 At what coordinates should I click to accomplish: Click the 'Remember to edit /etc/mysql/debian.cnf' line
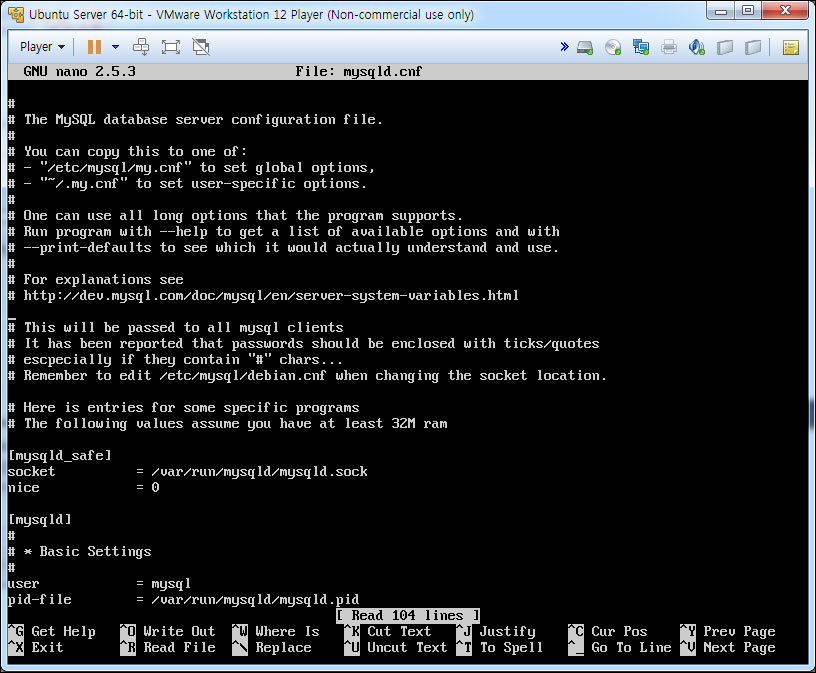[x=307, y=376]
